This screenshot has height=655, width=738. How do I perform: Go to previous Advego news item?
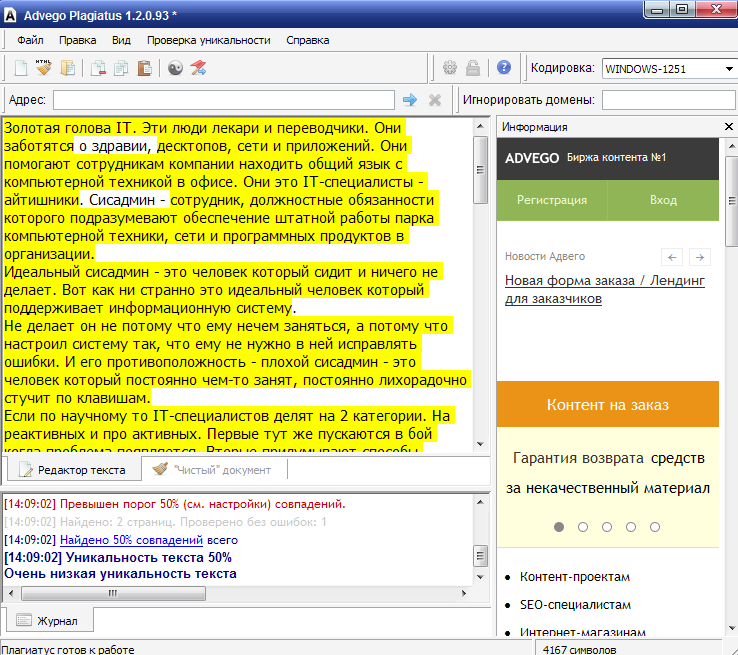coord(673,257)
